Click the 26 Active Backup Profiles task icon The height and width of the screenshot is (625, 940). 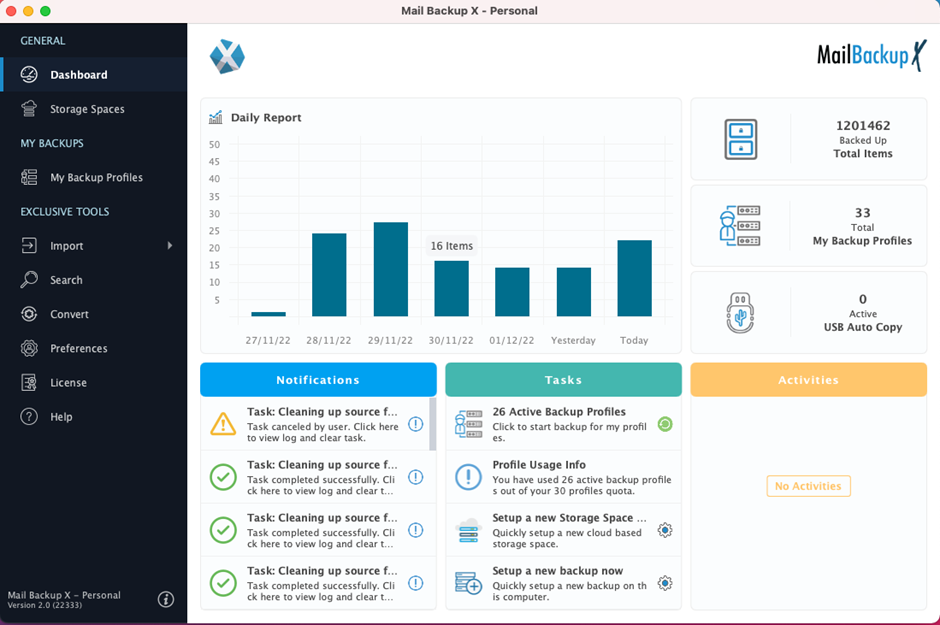(468, 424)
